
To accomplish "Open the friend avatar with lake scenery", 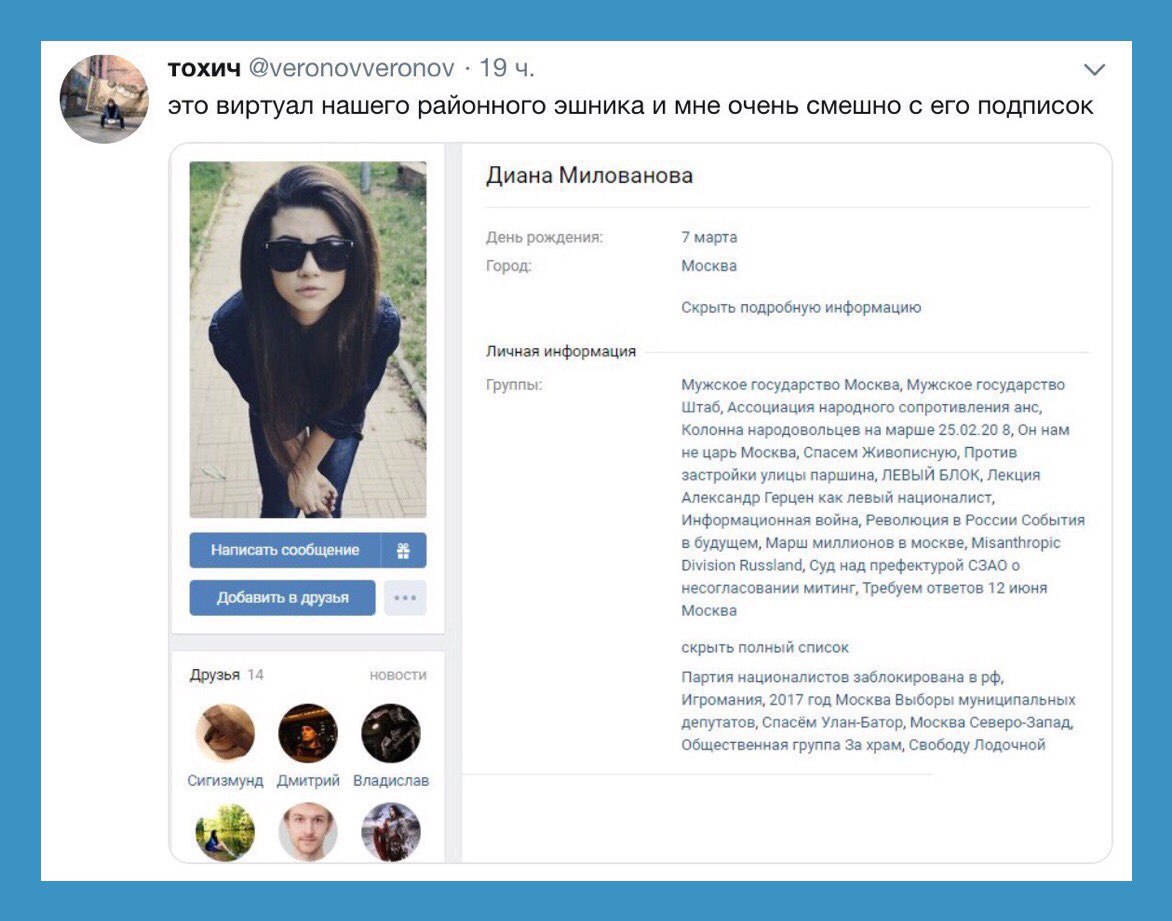I will (x=225, y=832).
